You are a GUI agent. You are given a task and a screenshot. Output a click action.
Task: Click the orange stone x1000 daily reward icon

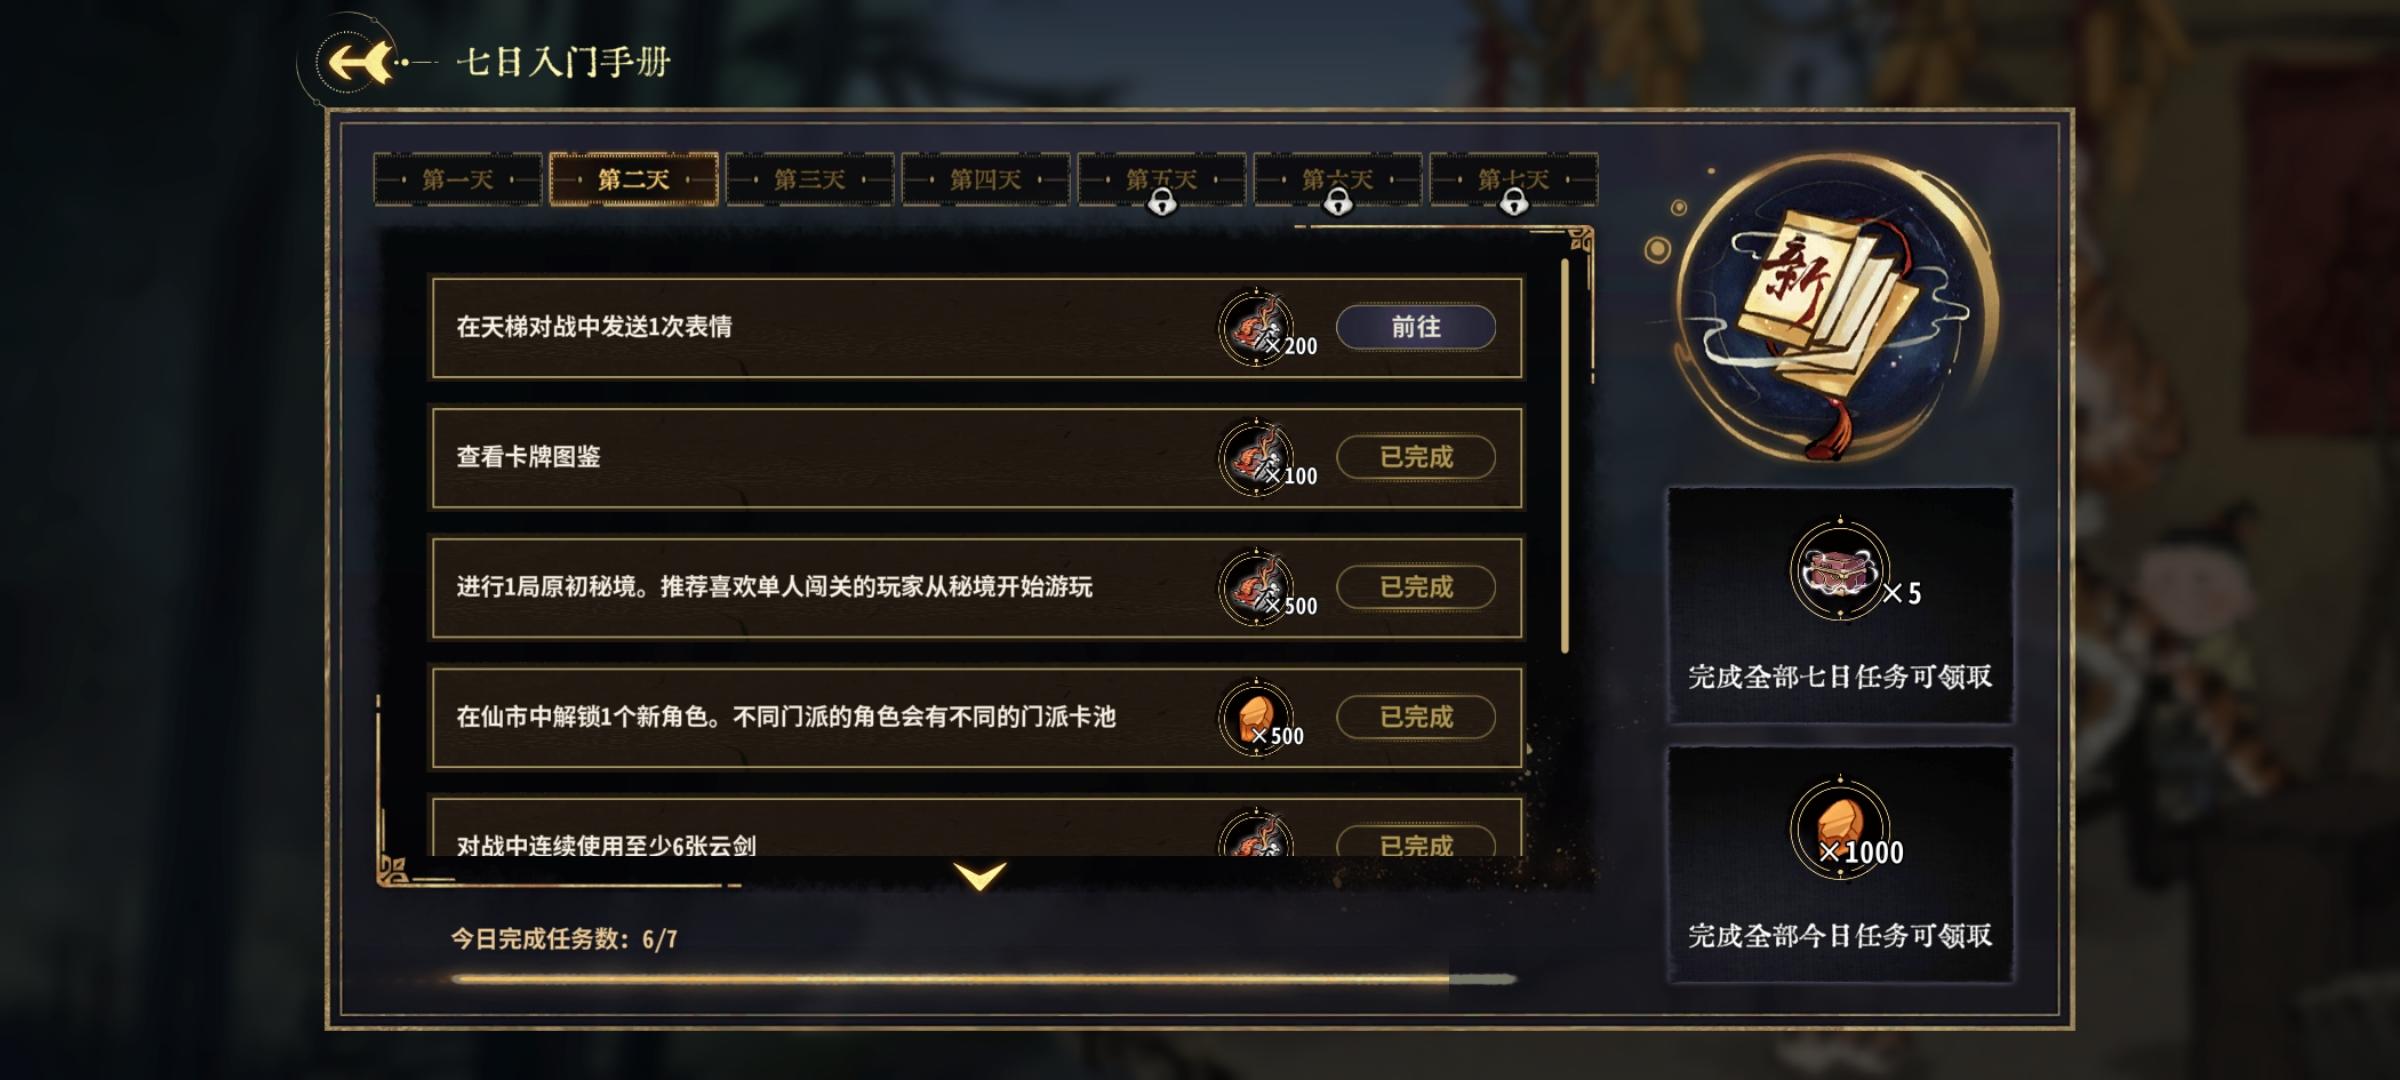tap(1840, 828)
